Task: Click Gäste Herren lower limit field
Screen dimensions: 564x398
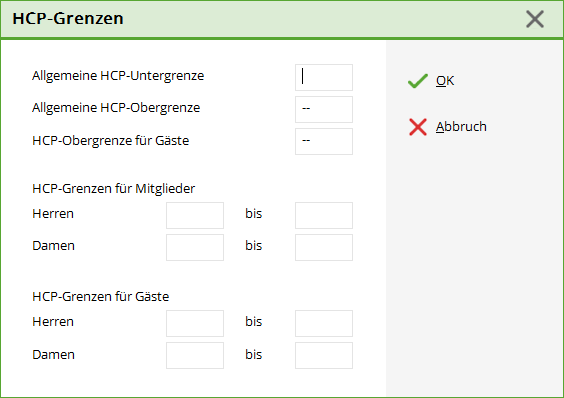Action: [195, 323]
